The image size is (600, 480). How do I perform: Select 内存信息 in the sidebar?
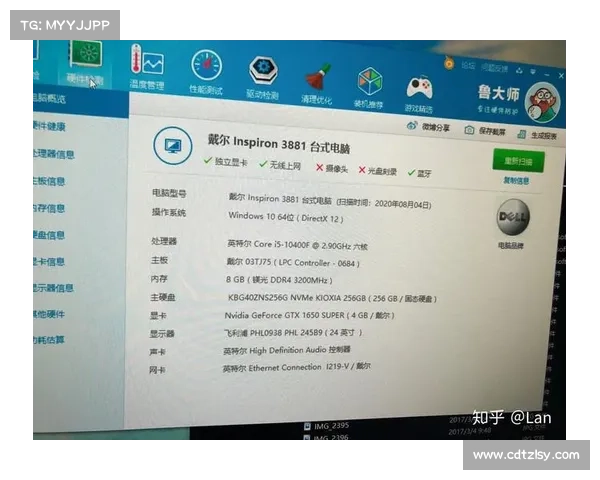(x=49, y=208)
